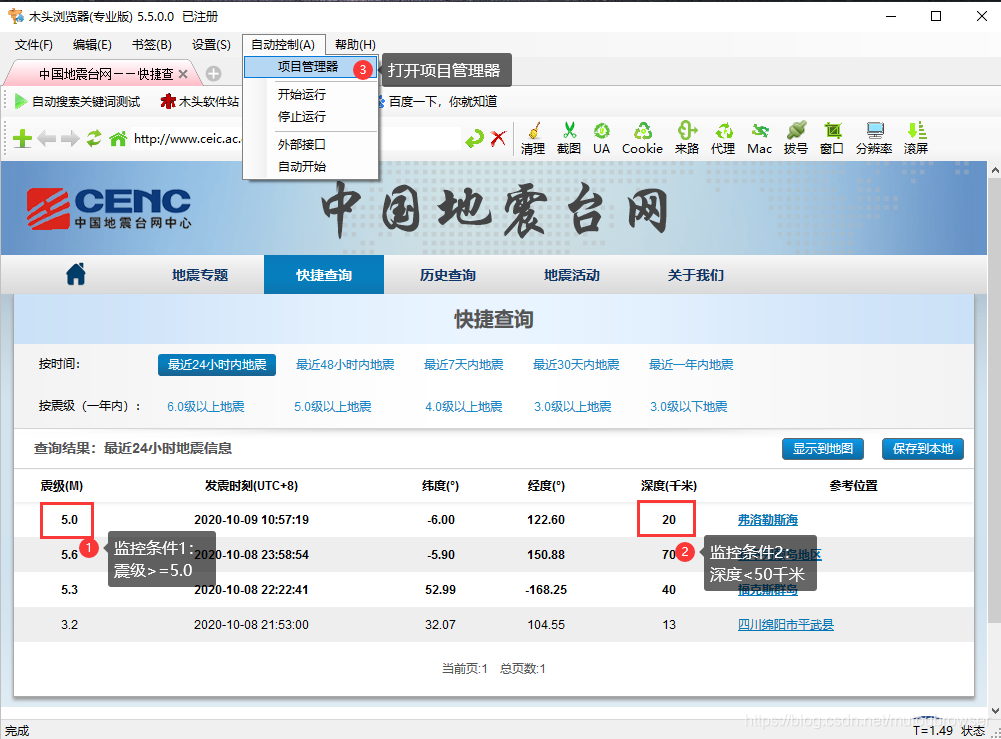The image size is (1001, 739).
Task: Select 自动开始 menu entry
Action: [x=310, y=167]
